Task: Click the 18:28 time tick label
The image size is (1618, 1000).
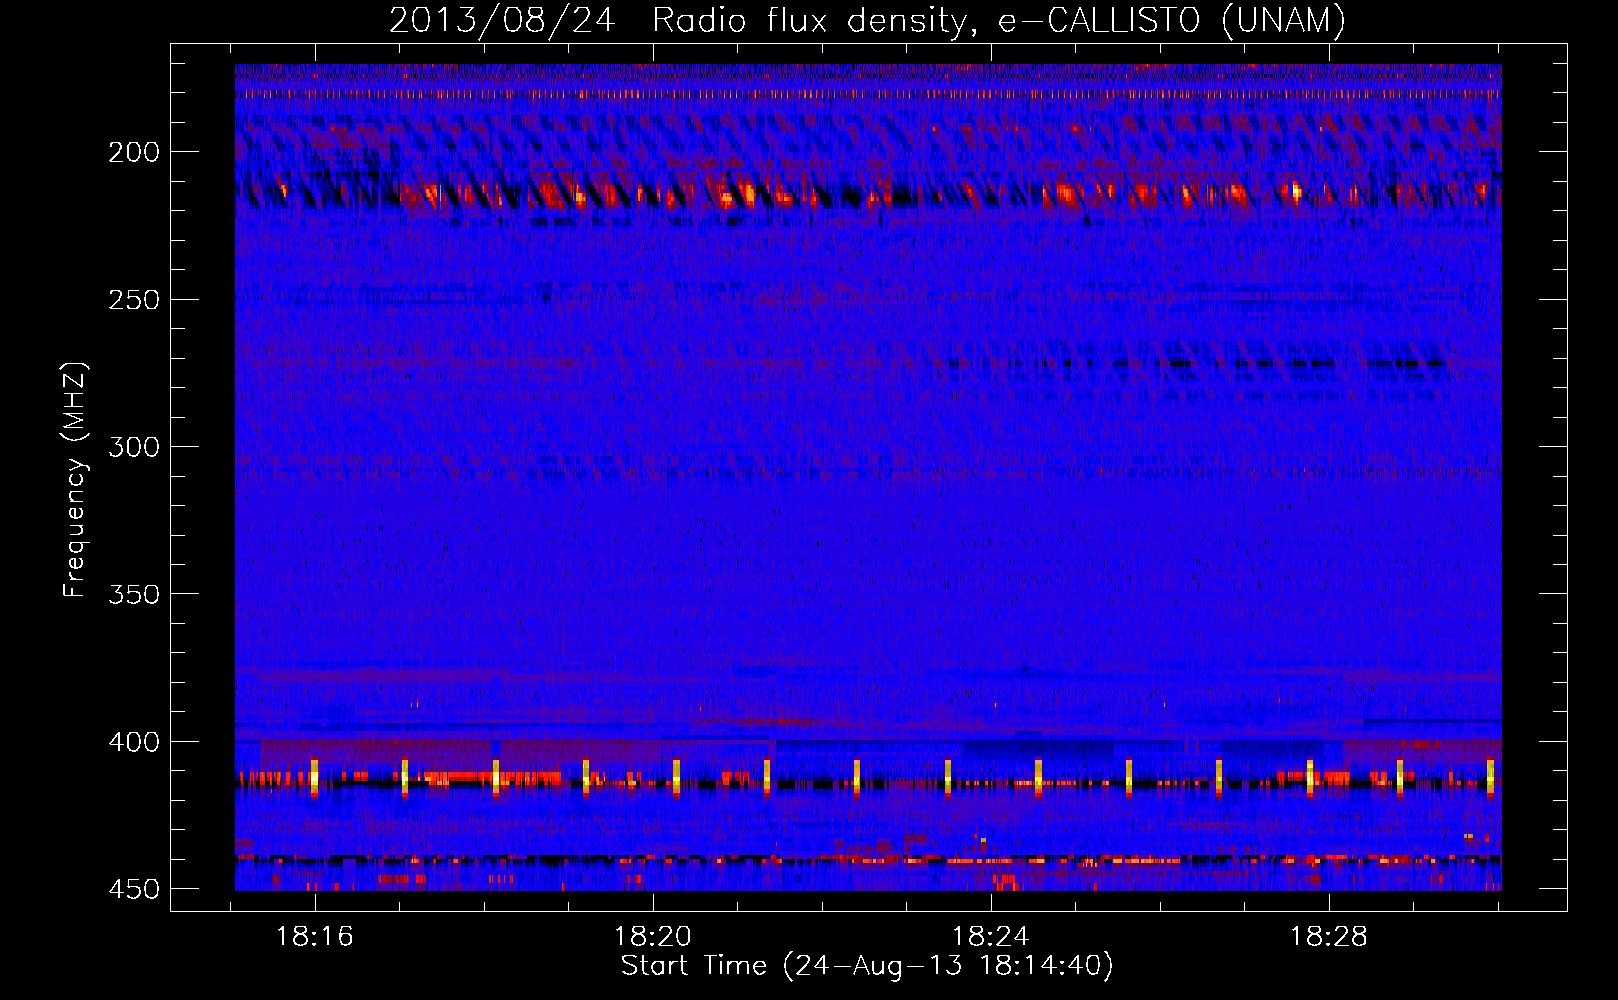Action: pos(1329,937)
